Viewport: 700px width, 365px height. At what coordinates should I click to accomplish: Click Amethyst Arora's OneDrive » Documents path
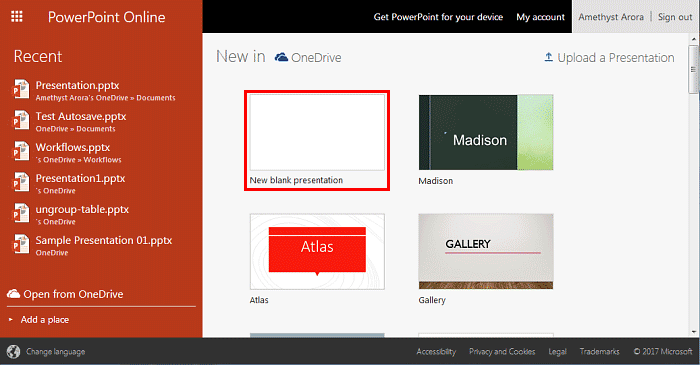coord(105,98)
